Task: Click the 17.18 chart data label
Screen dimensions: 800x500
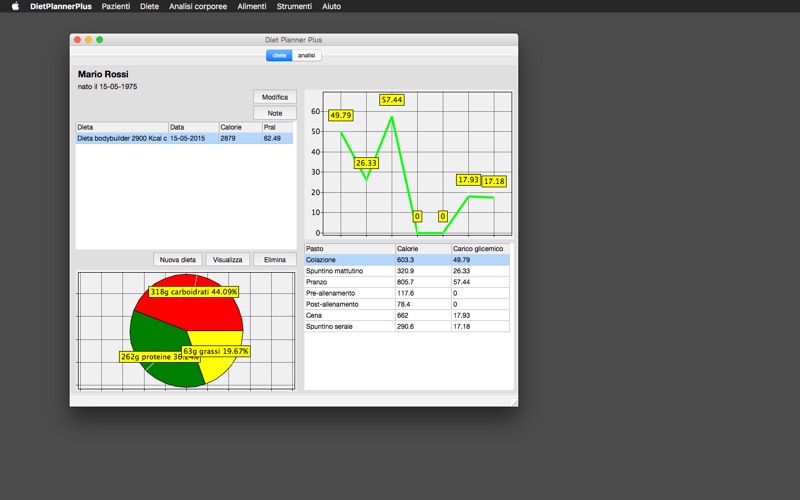Action: pos(494,181)
